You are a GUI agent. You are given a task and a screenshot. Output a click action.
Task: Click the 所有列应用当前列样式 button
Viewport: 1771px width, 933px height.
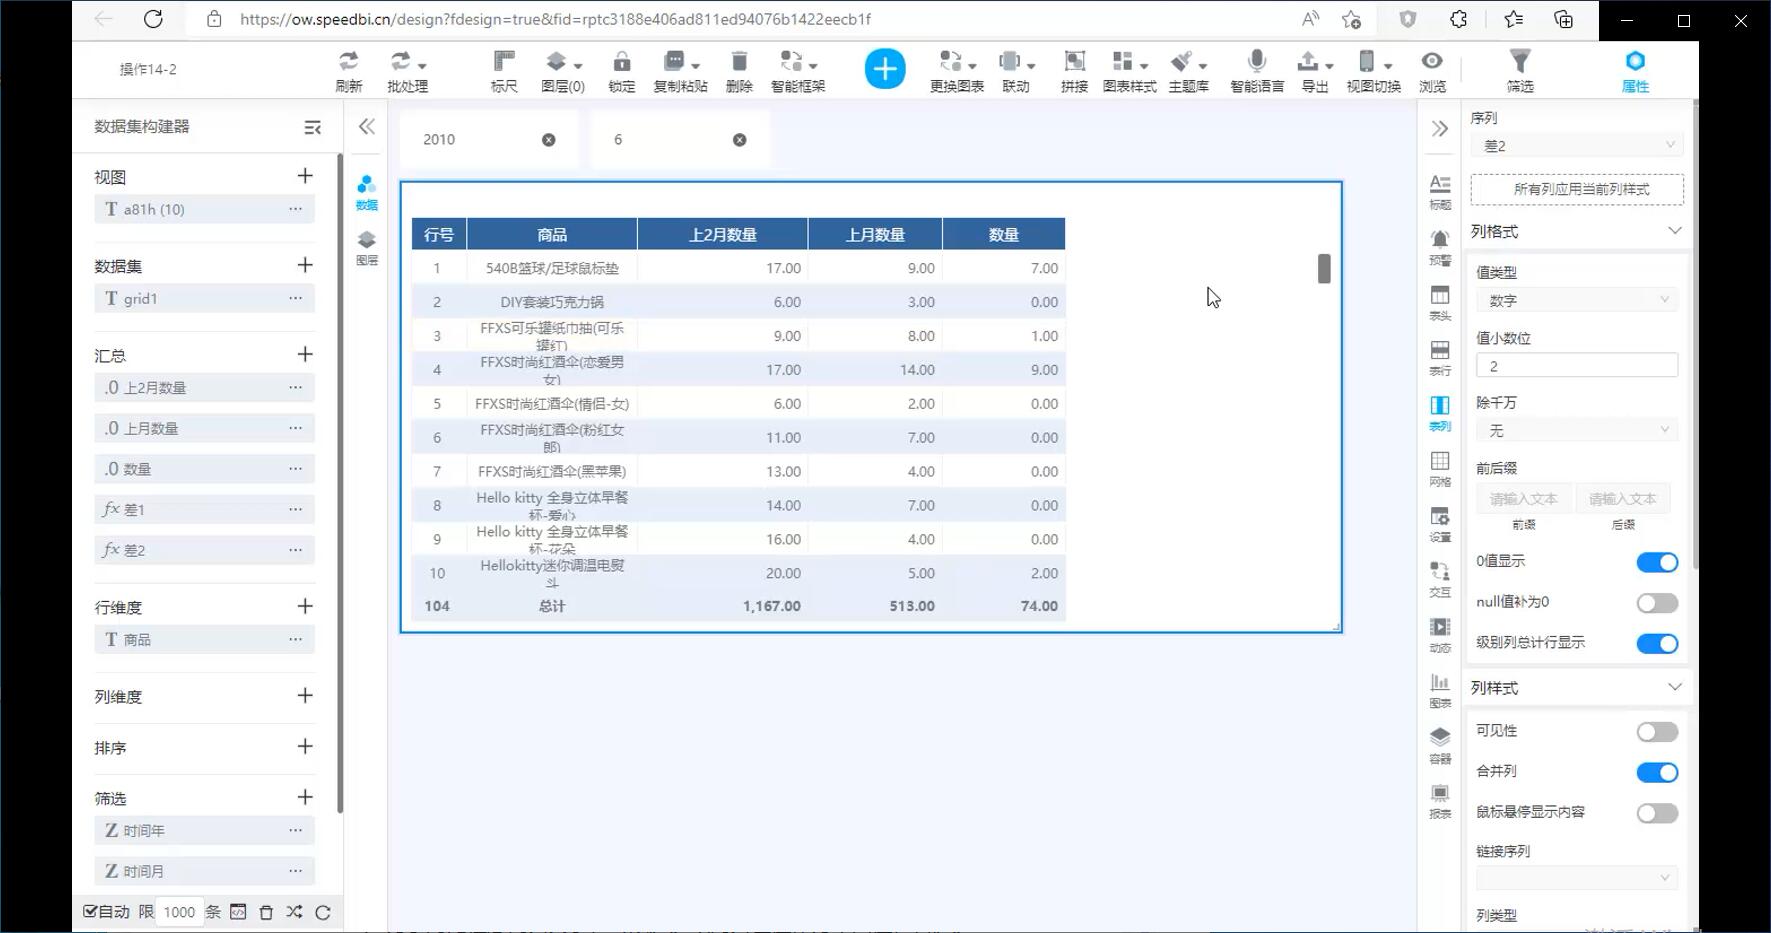click(1576, 189)
